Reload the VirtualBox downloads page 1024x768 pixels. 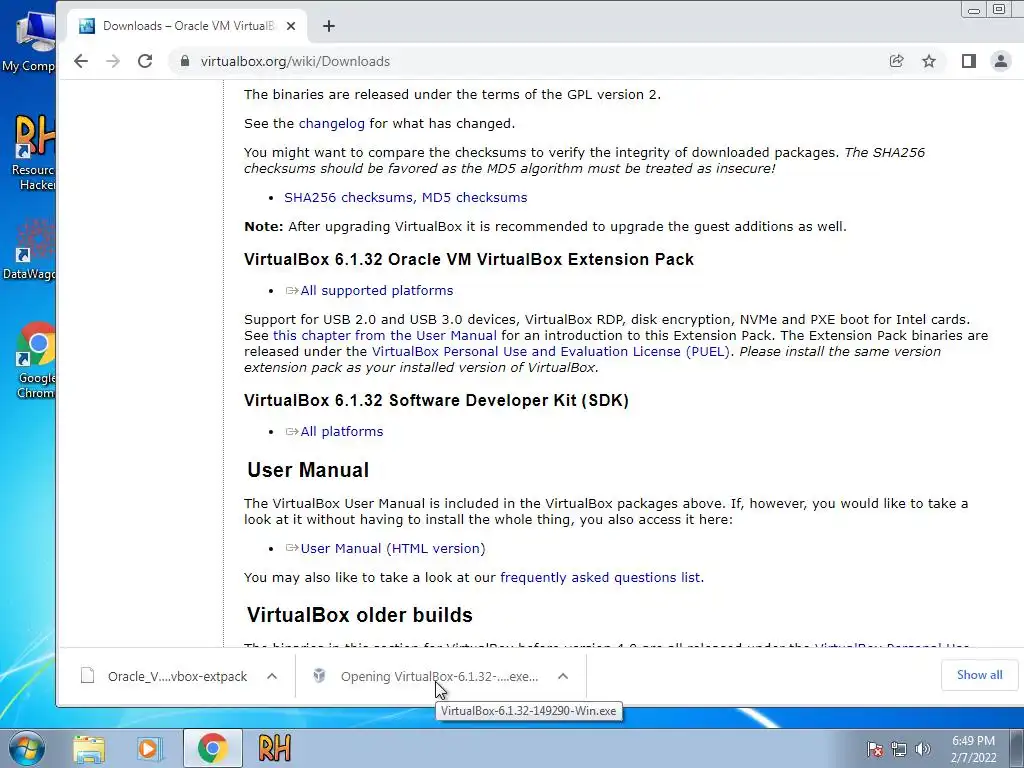click(x=145, y=61)
